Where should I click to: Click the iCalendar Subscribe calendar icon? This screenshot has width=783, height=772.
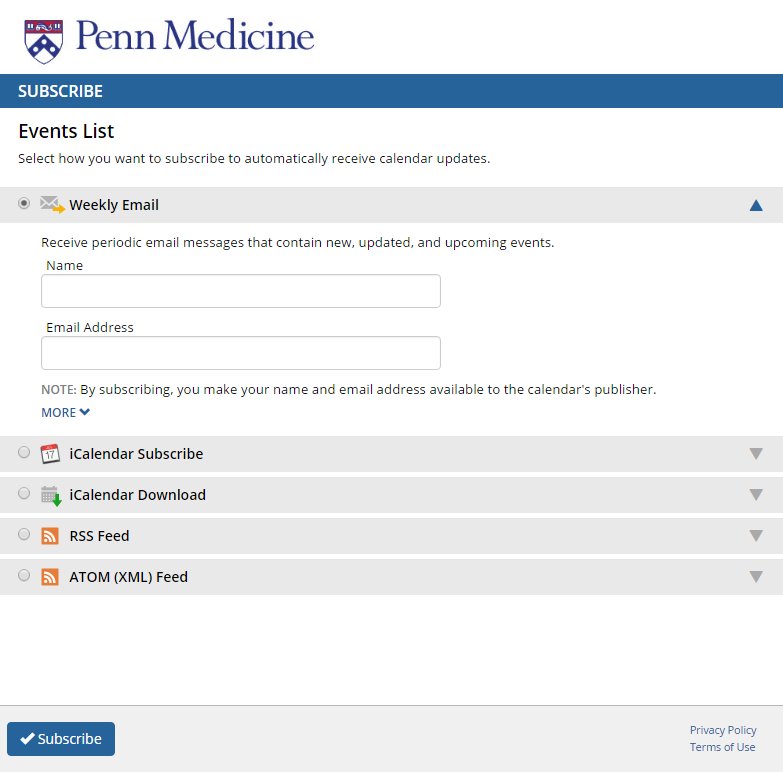click(x=50, y=454)
